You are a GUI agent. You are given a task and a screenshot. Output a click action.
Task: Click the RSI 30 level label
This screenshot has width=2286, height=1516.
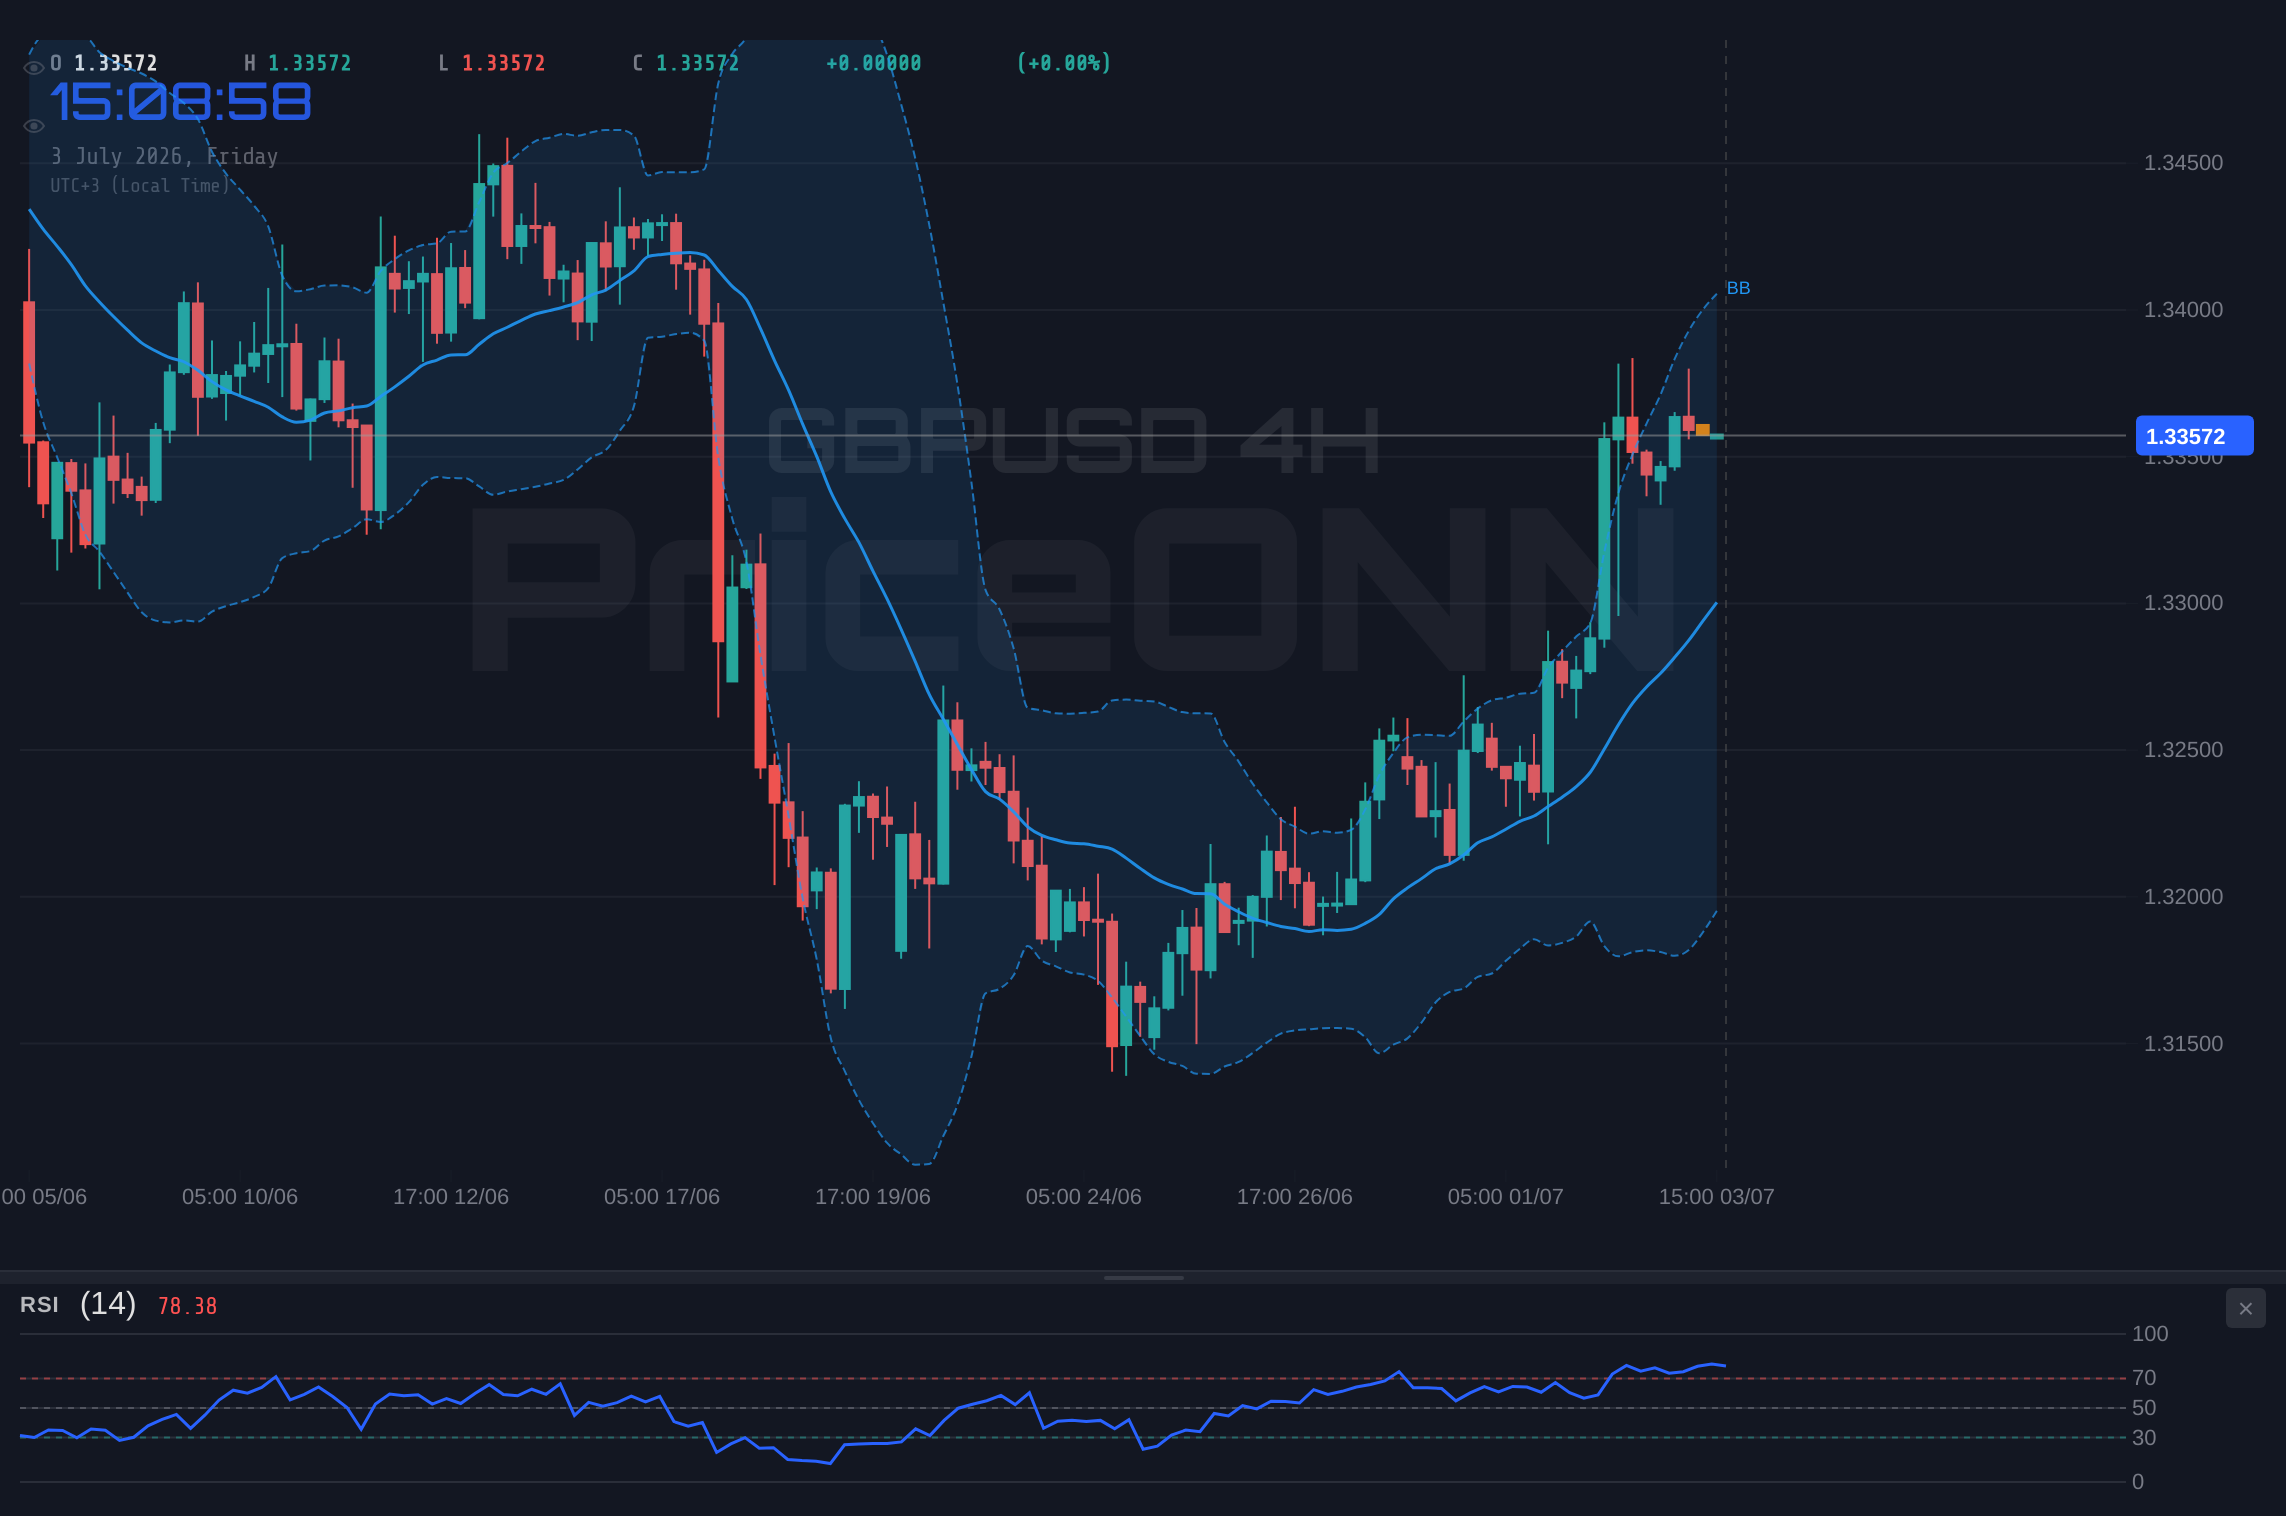coord(2144,1438)
